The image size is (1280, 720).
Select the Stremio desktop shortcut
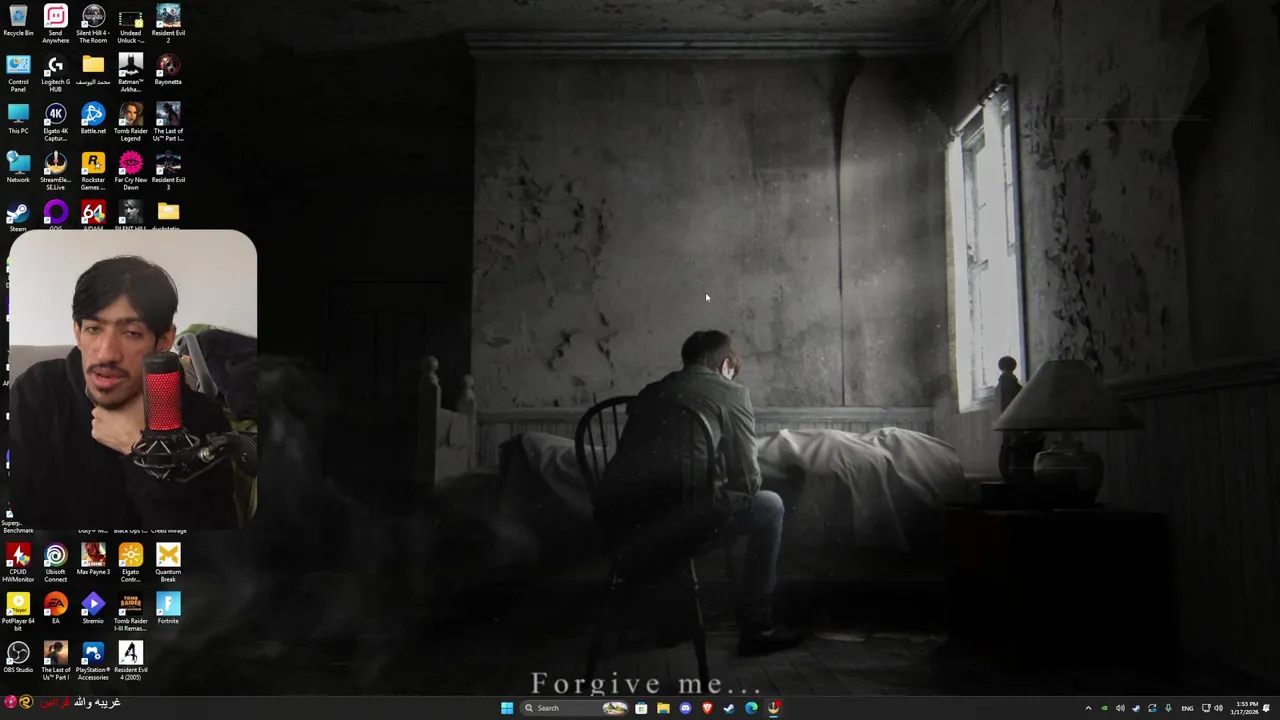tap(93, 608)
